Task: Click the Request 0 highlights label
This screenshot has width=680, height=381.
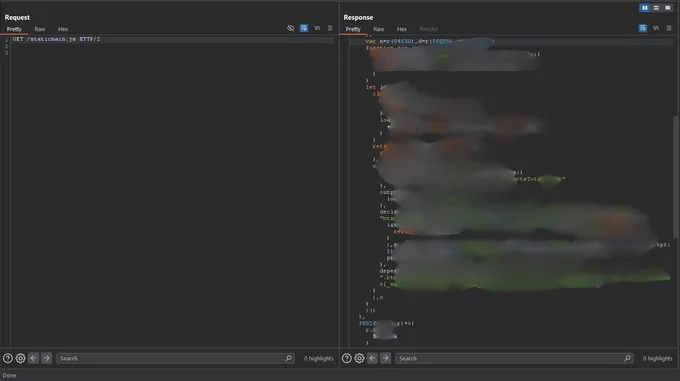Action: point(319,358)
